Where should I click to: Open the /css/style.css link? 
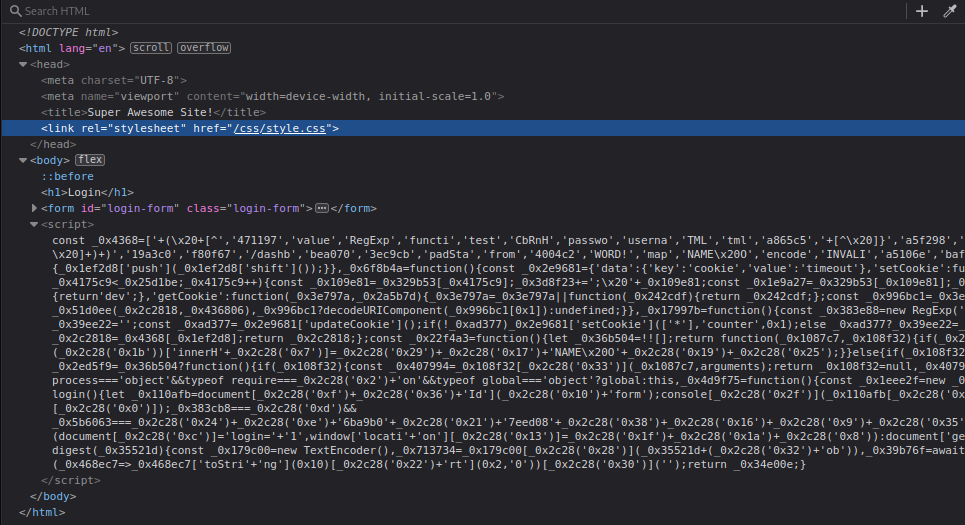(279, 128)
